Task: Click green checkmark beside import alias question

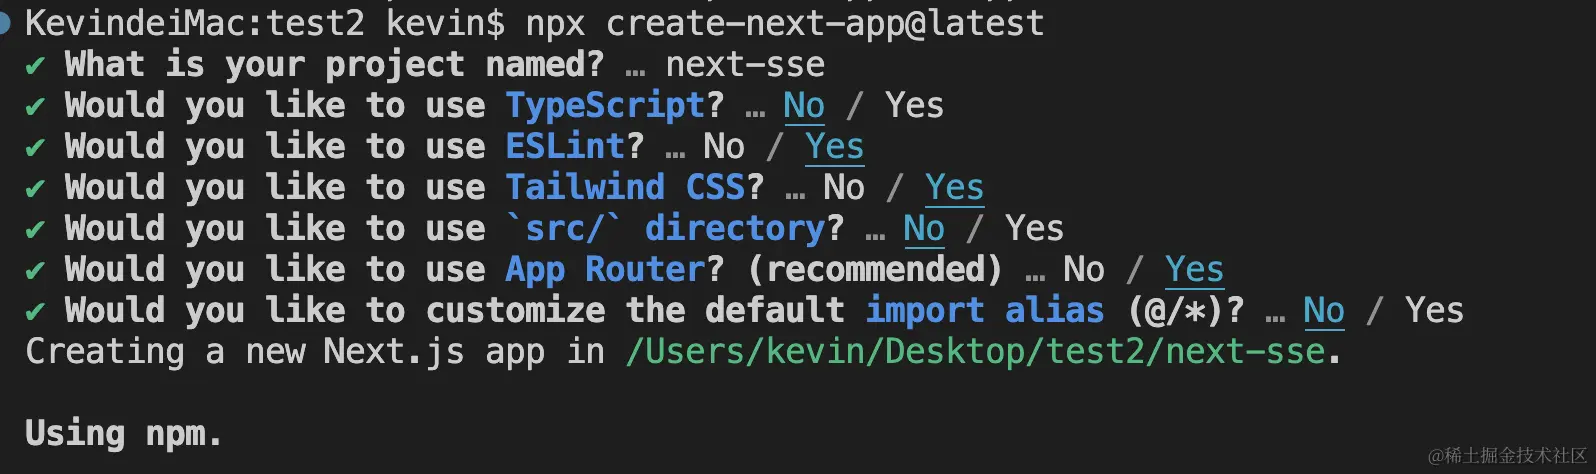Action: click(x=35, y=312)
